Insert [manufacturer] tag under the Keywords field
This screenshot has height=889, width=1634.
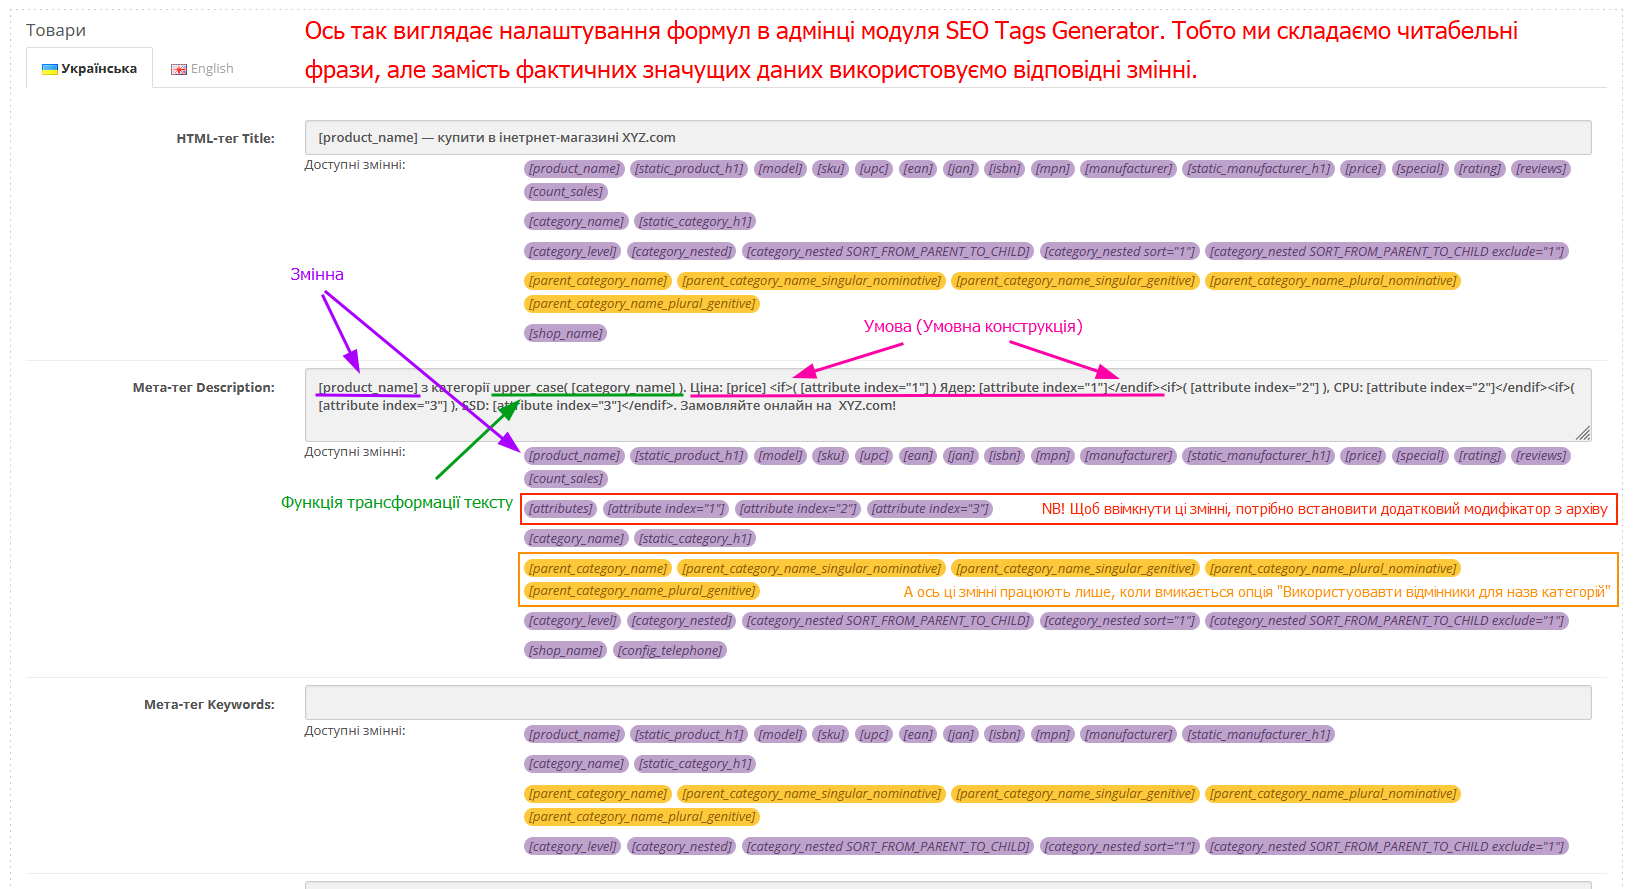1128,735
